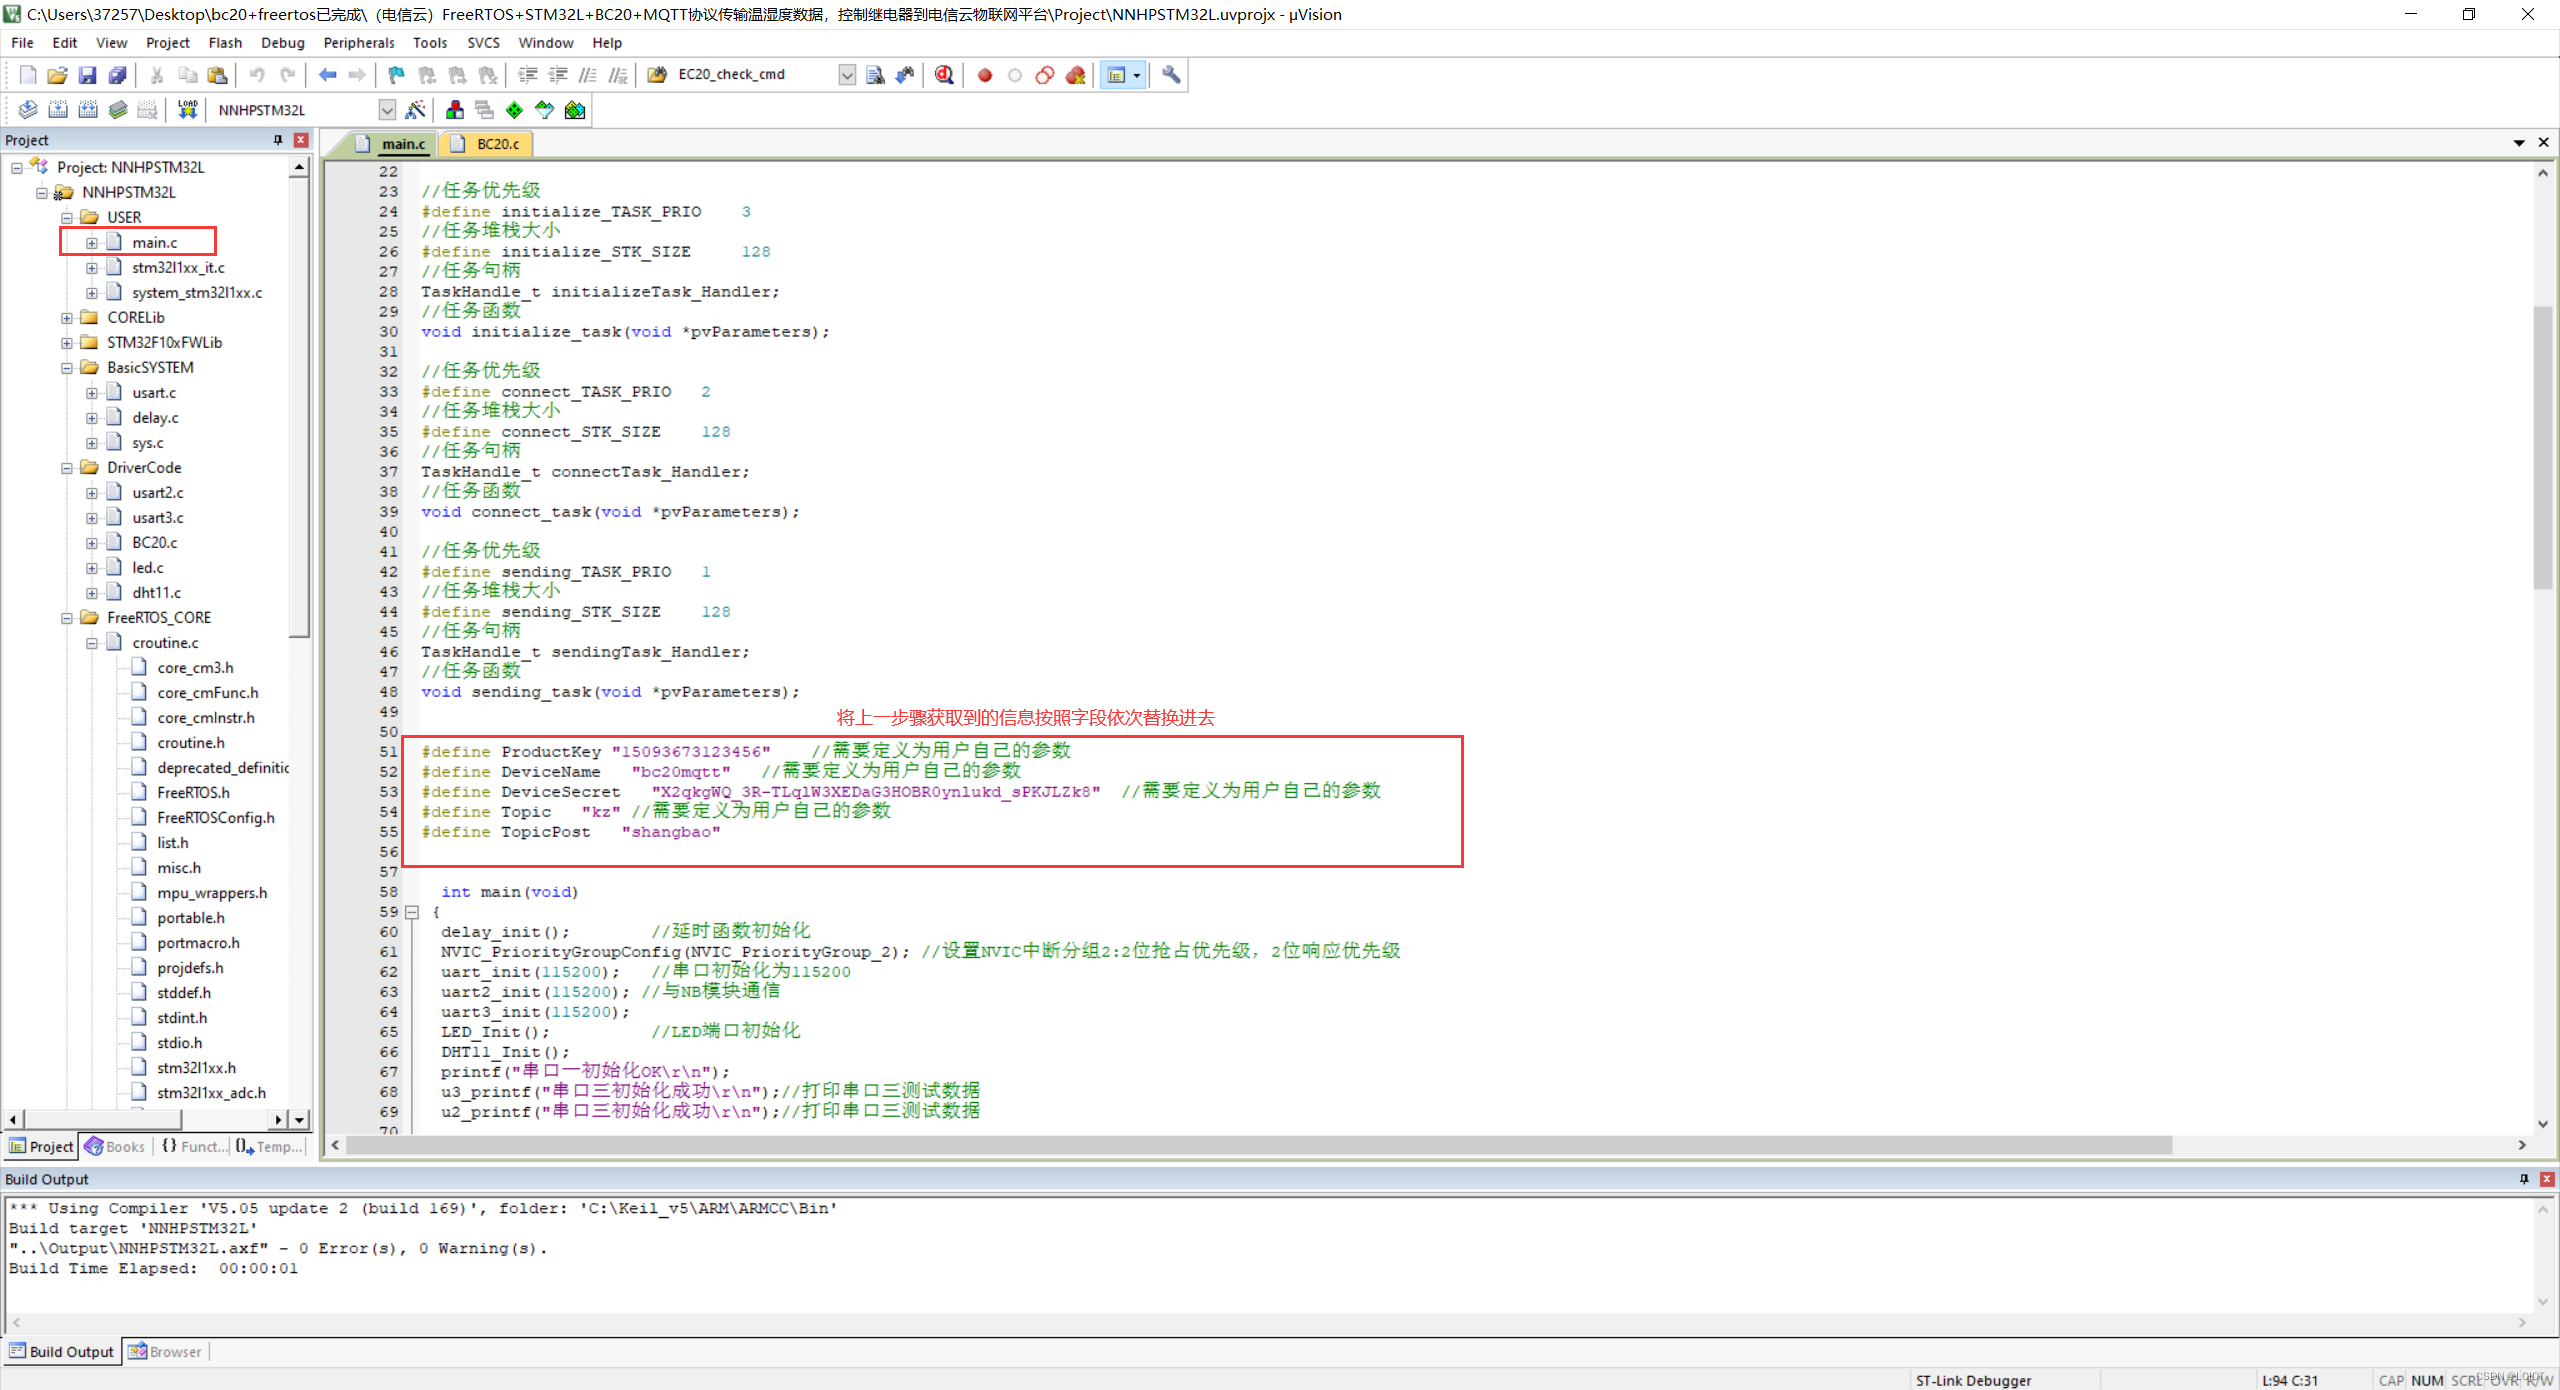Collapse the croutine.c file node
The image size is (2560, 1390).
pos(92,643)
